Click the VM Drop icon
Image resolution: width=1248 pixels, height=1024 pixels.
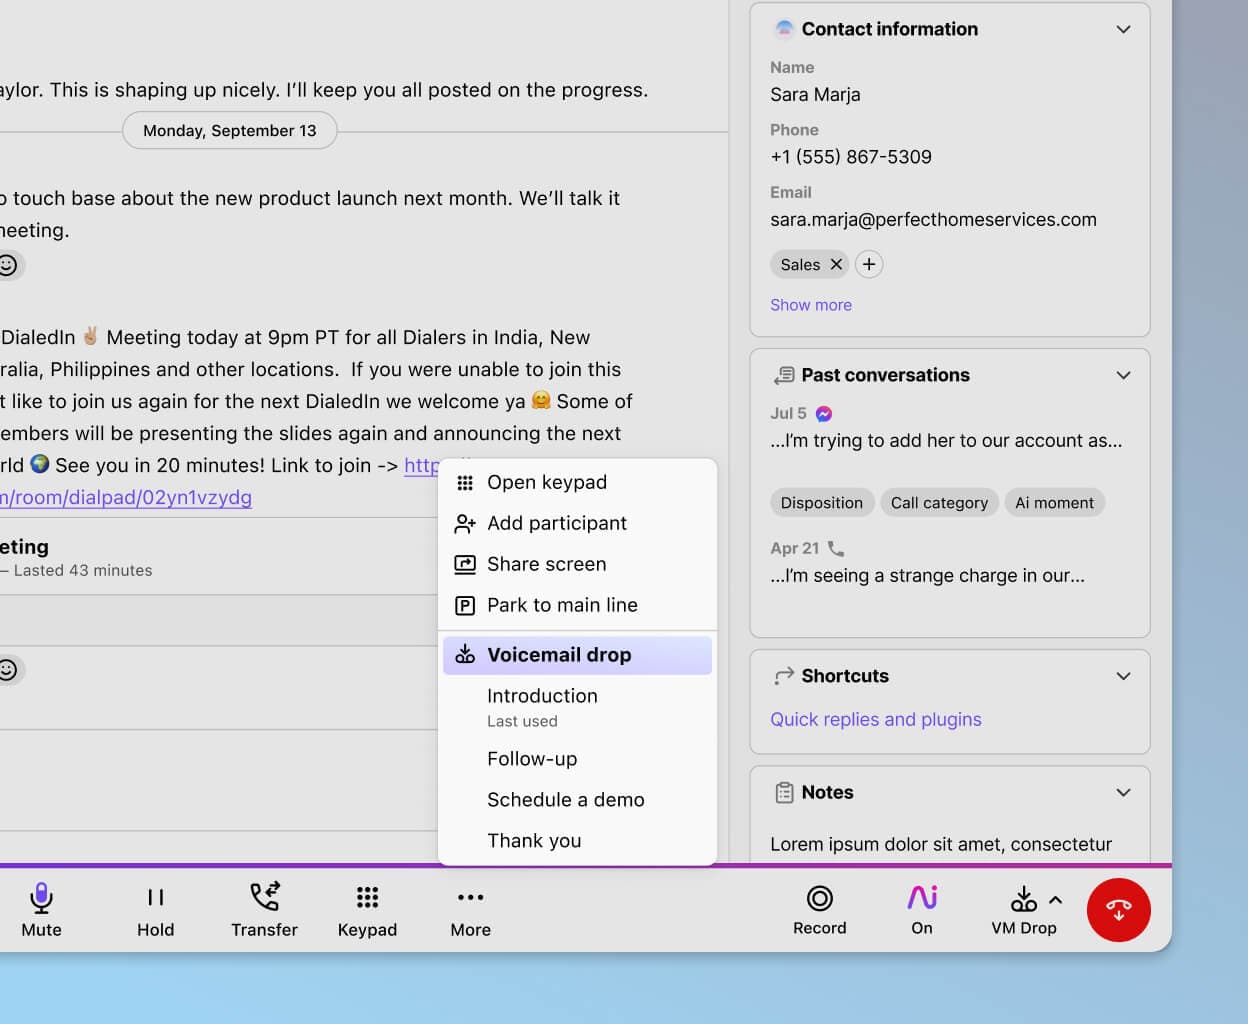1023,898
